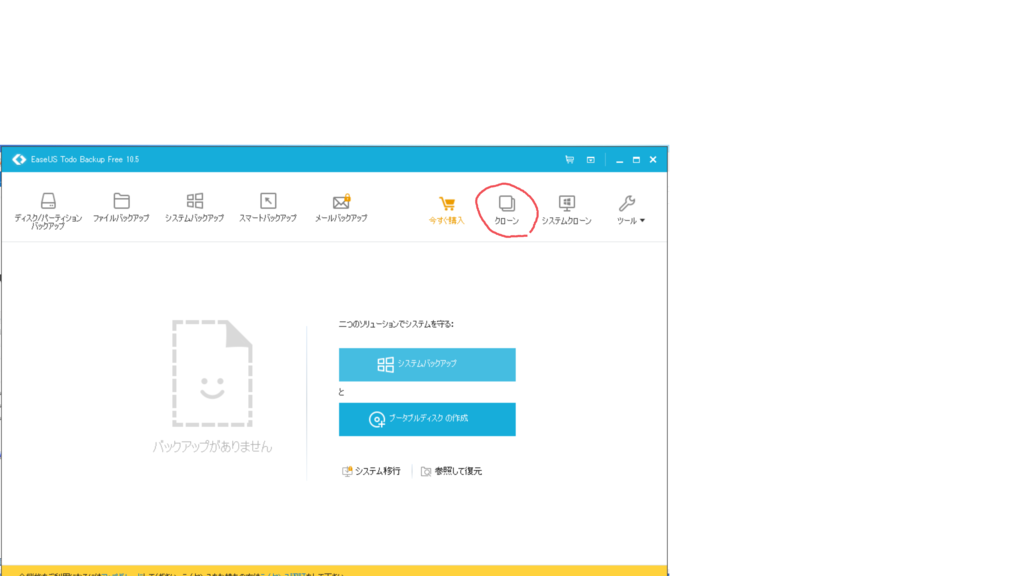Close the EaseUS Todo Backup window
Image resolution: width=1024 pixels, height=576 pixels.
click(653, 159)
